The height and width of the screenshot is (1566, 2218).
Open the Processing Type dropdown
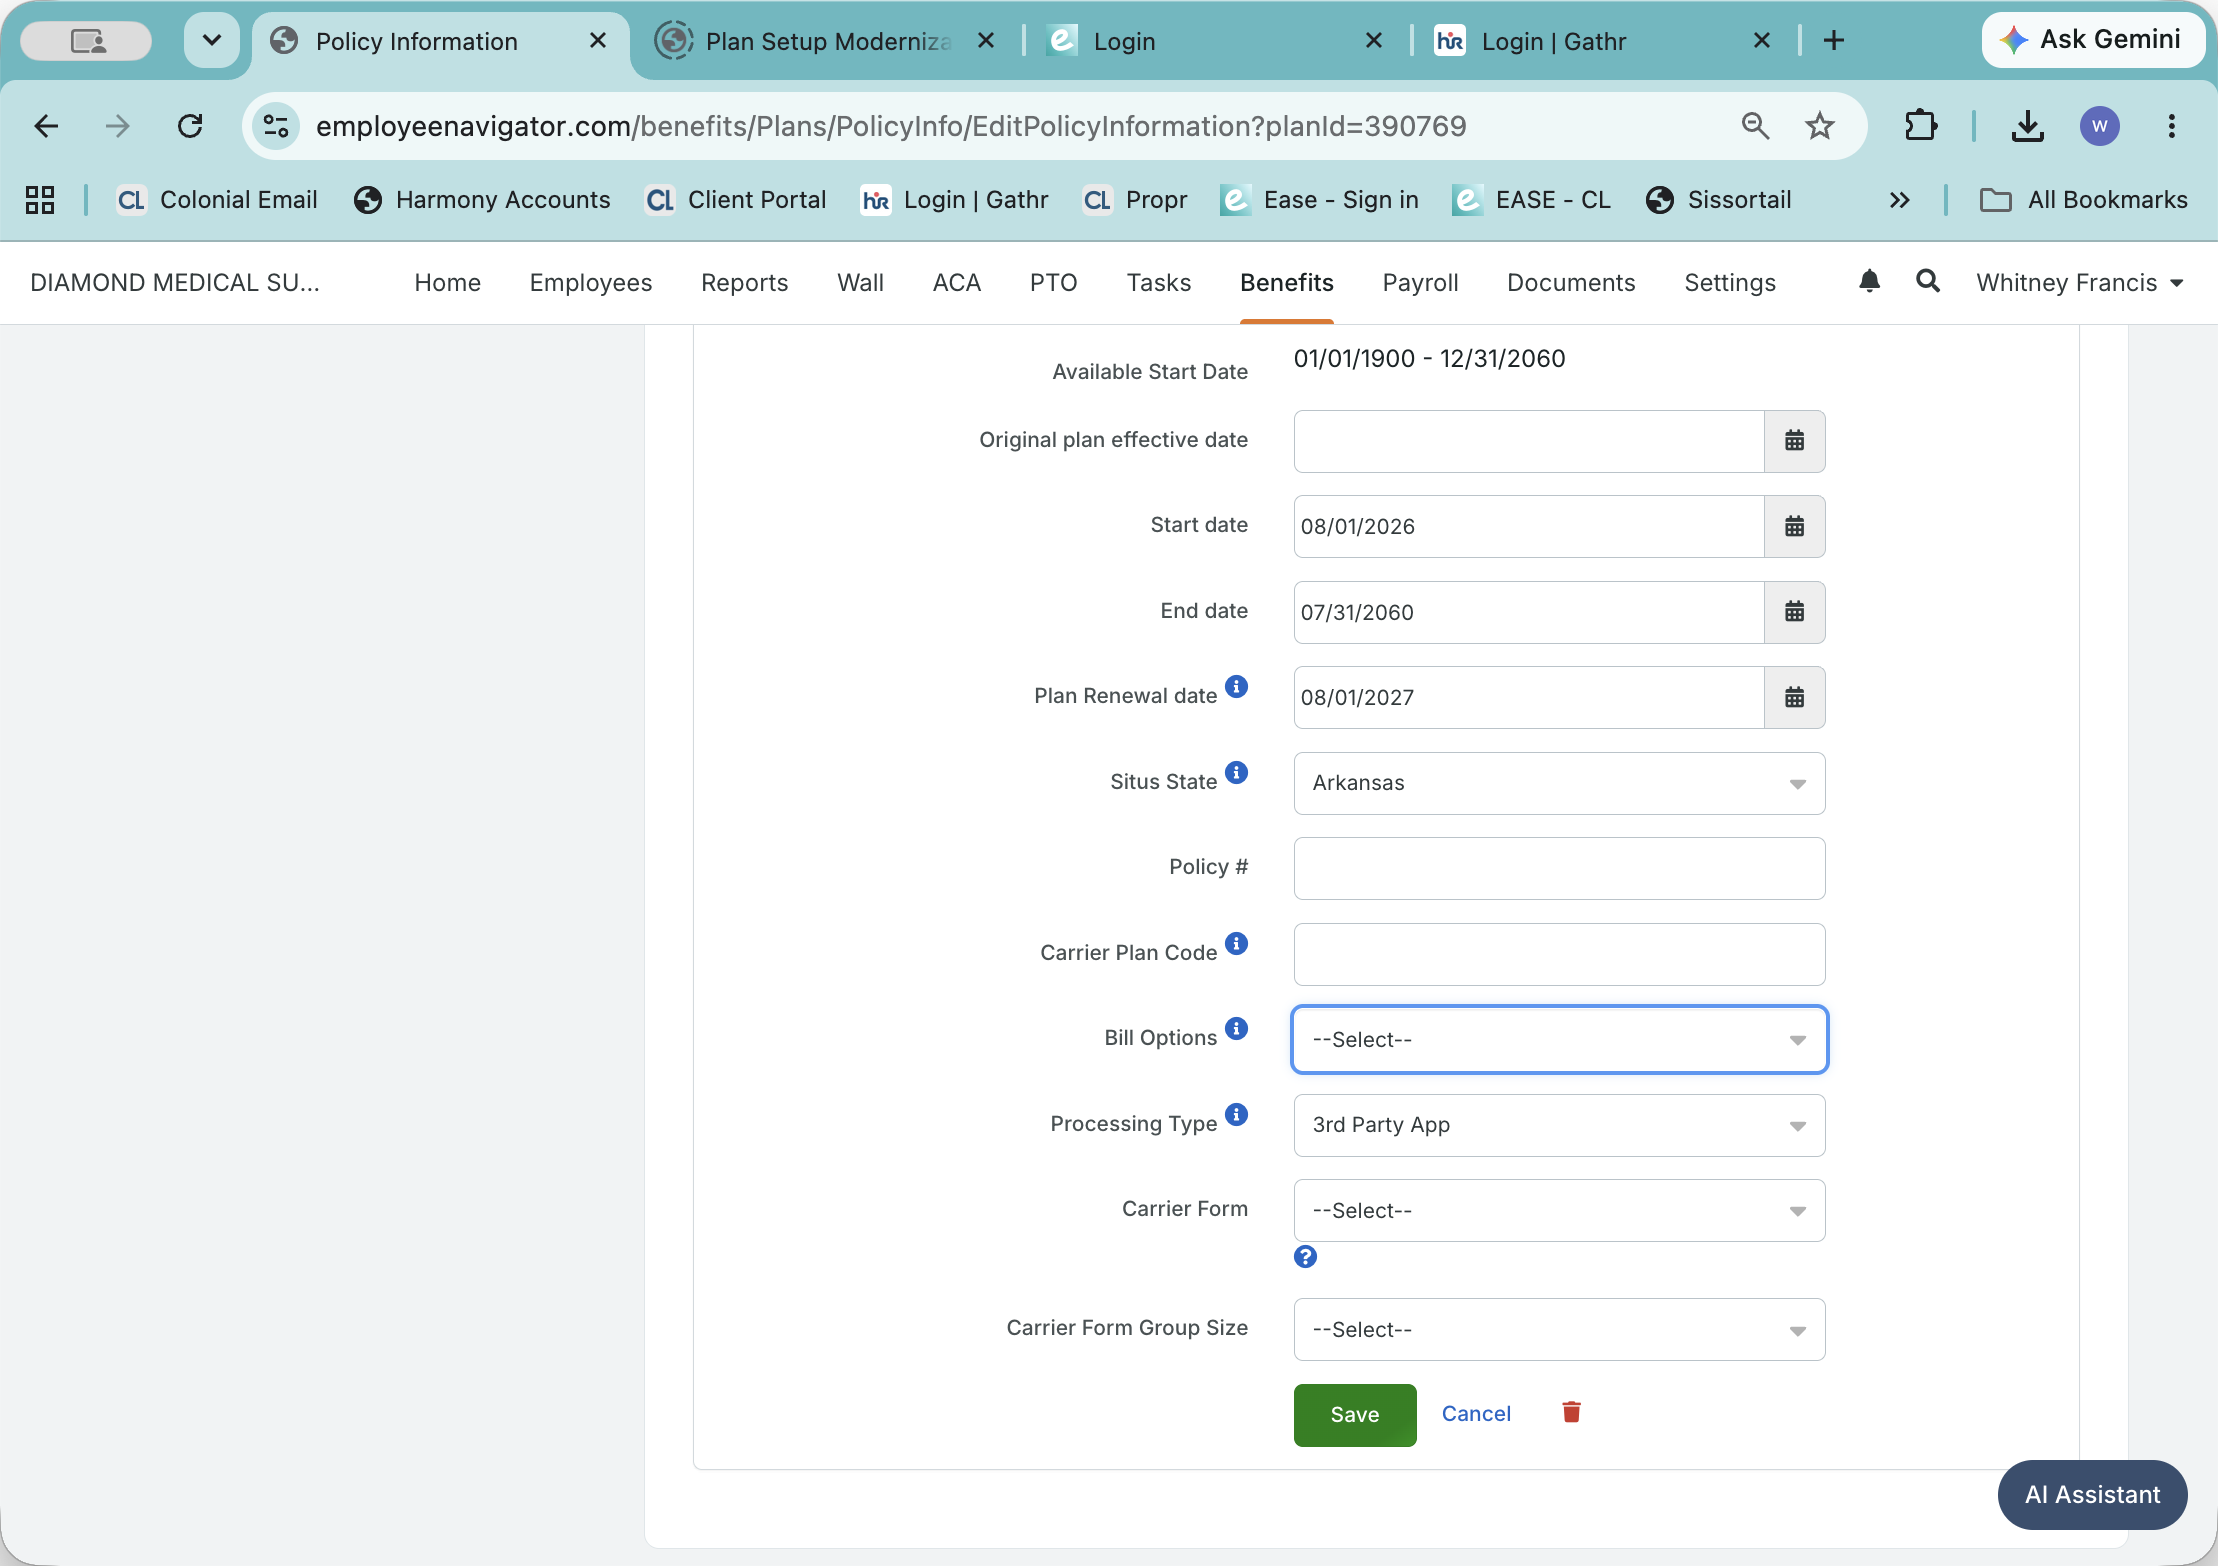[x=1559, y=1125]
